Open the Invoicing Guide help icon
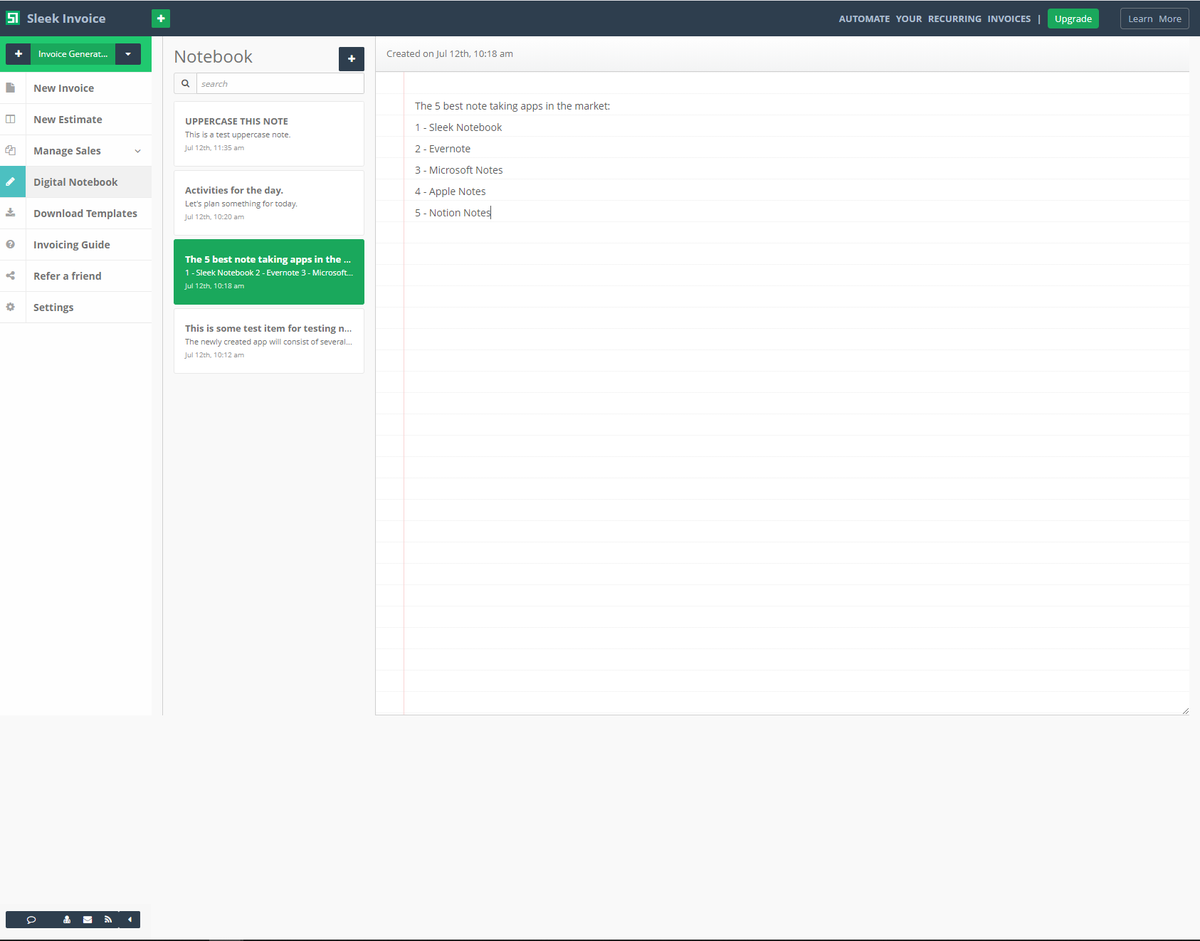The height and width of the screenshot is (941, 1200). (11, 244)
